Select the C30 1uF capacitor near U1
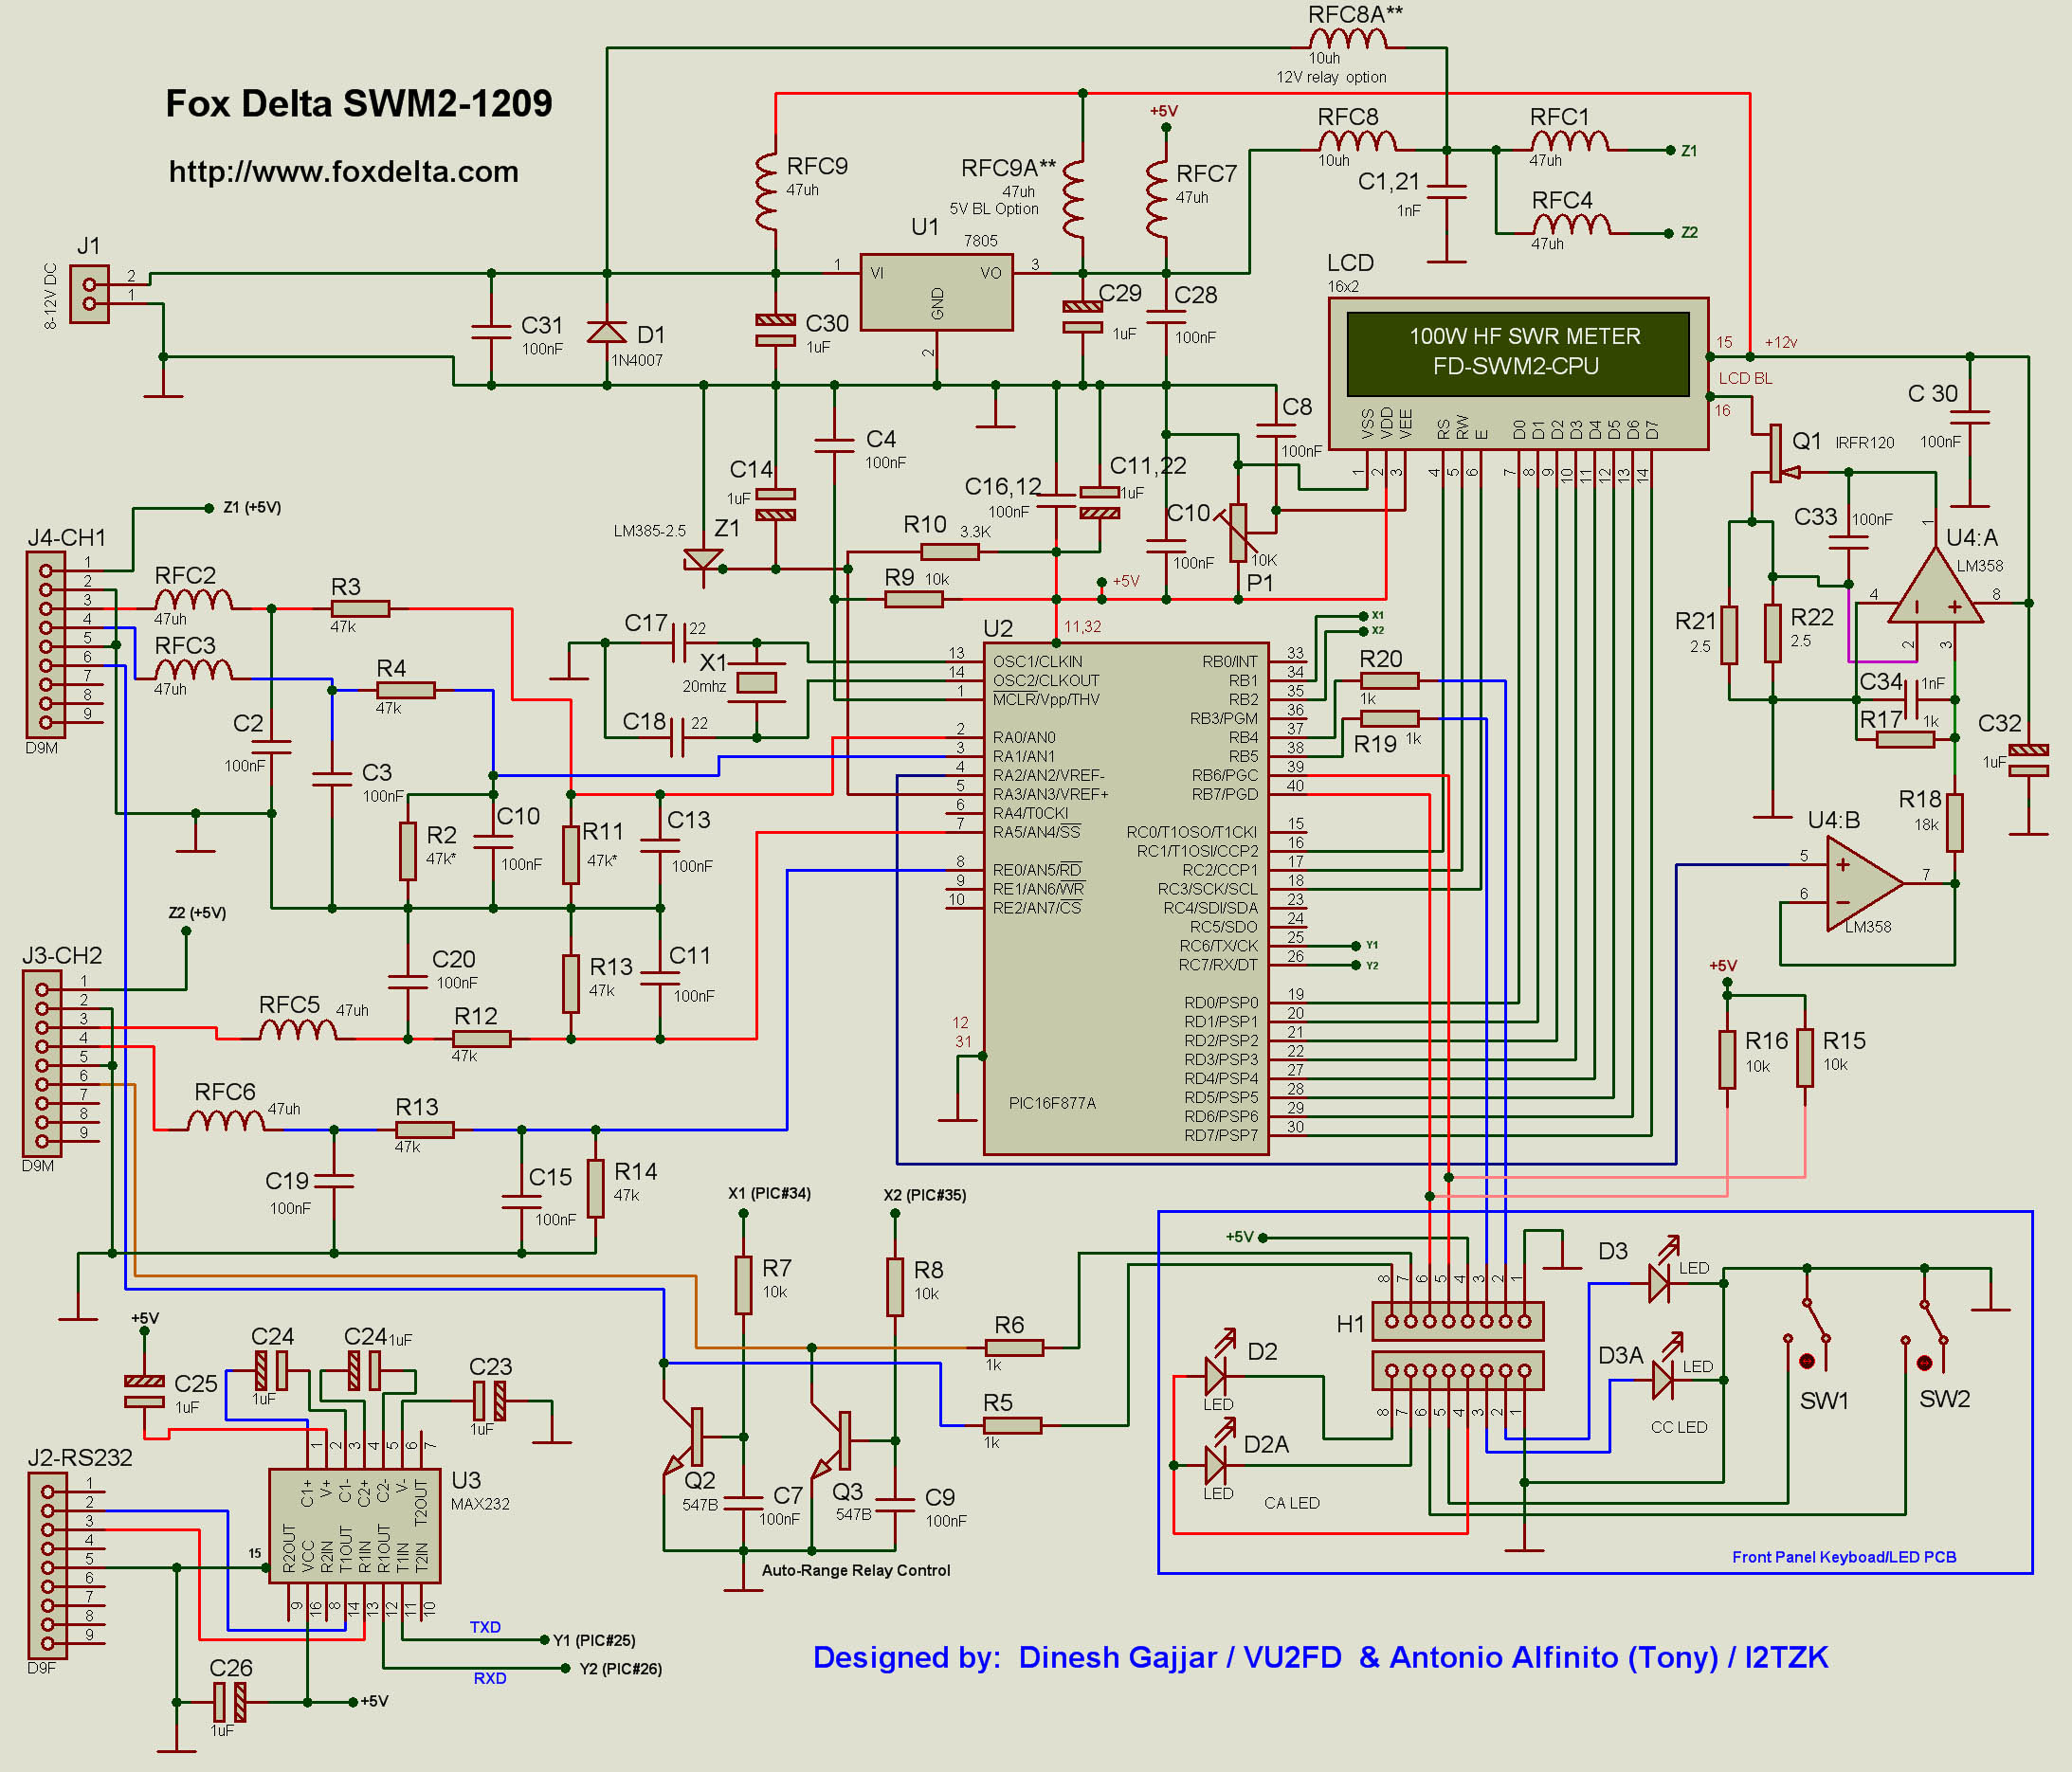The image size is (2072, 1772). pos(776,330)
